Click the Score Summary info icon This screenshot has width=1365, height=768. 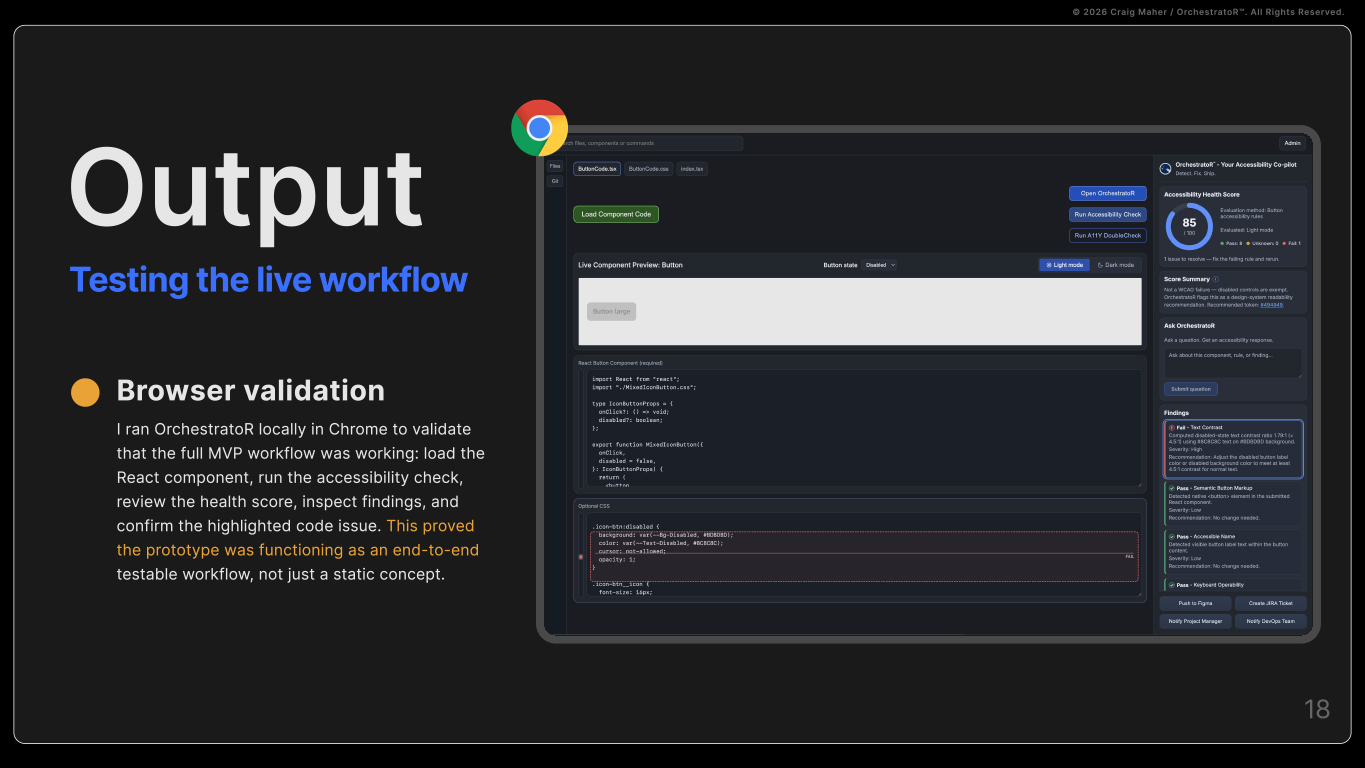[x=1216, y=279]
